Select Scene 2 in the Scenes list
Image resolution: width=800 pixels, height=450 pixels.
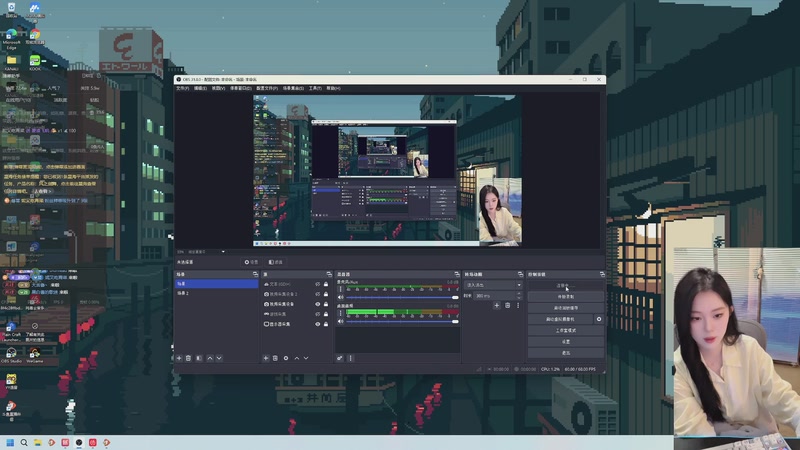pos(216,293)
